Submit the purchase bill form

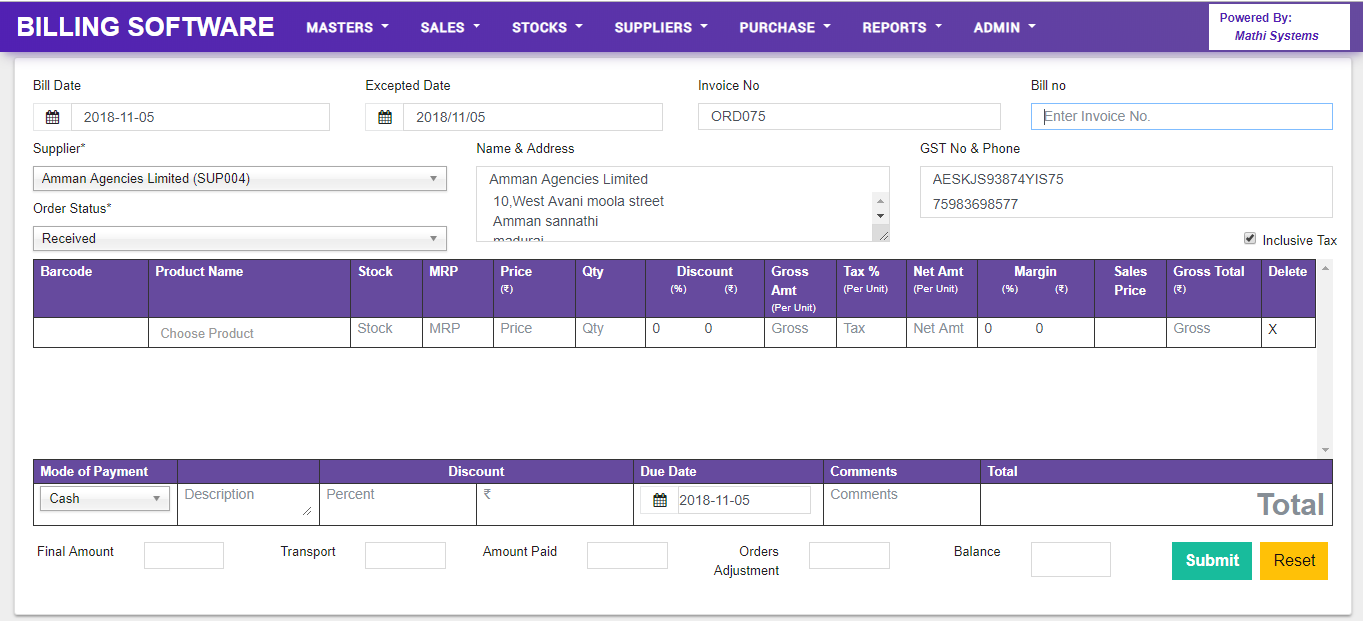[1211, 561]
